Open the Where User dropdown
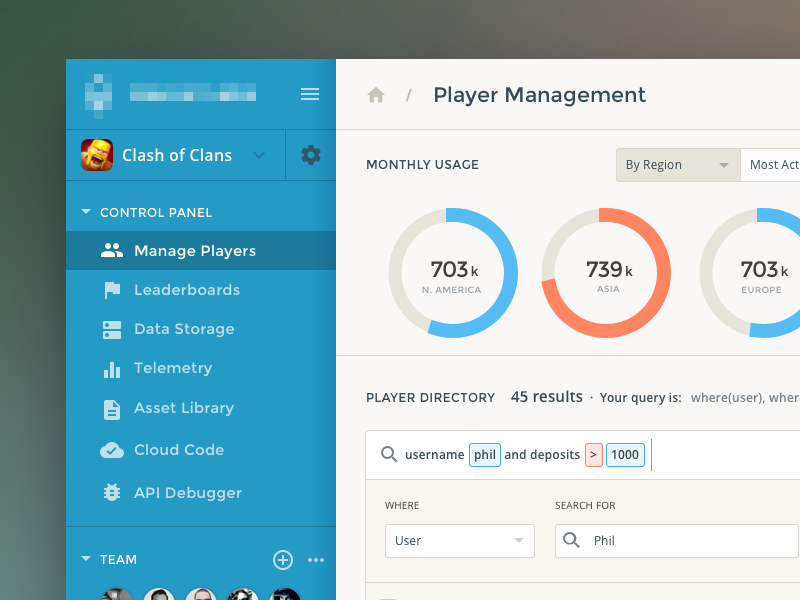This screenshot has height=600, width=800. [460, 541]
